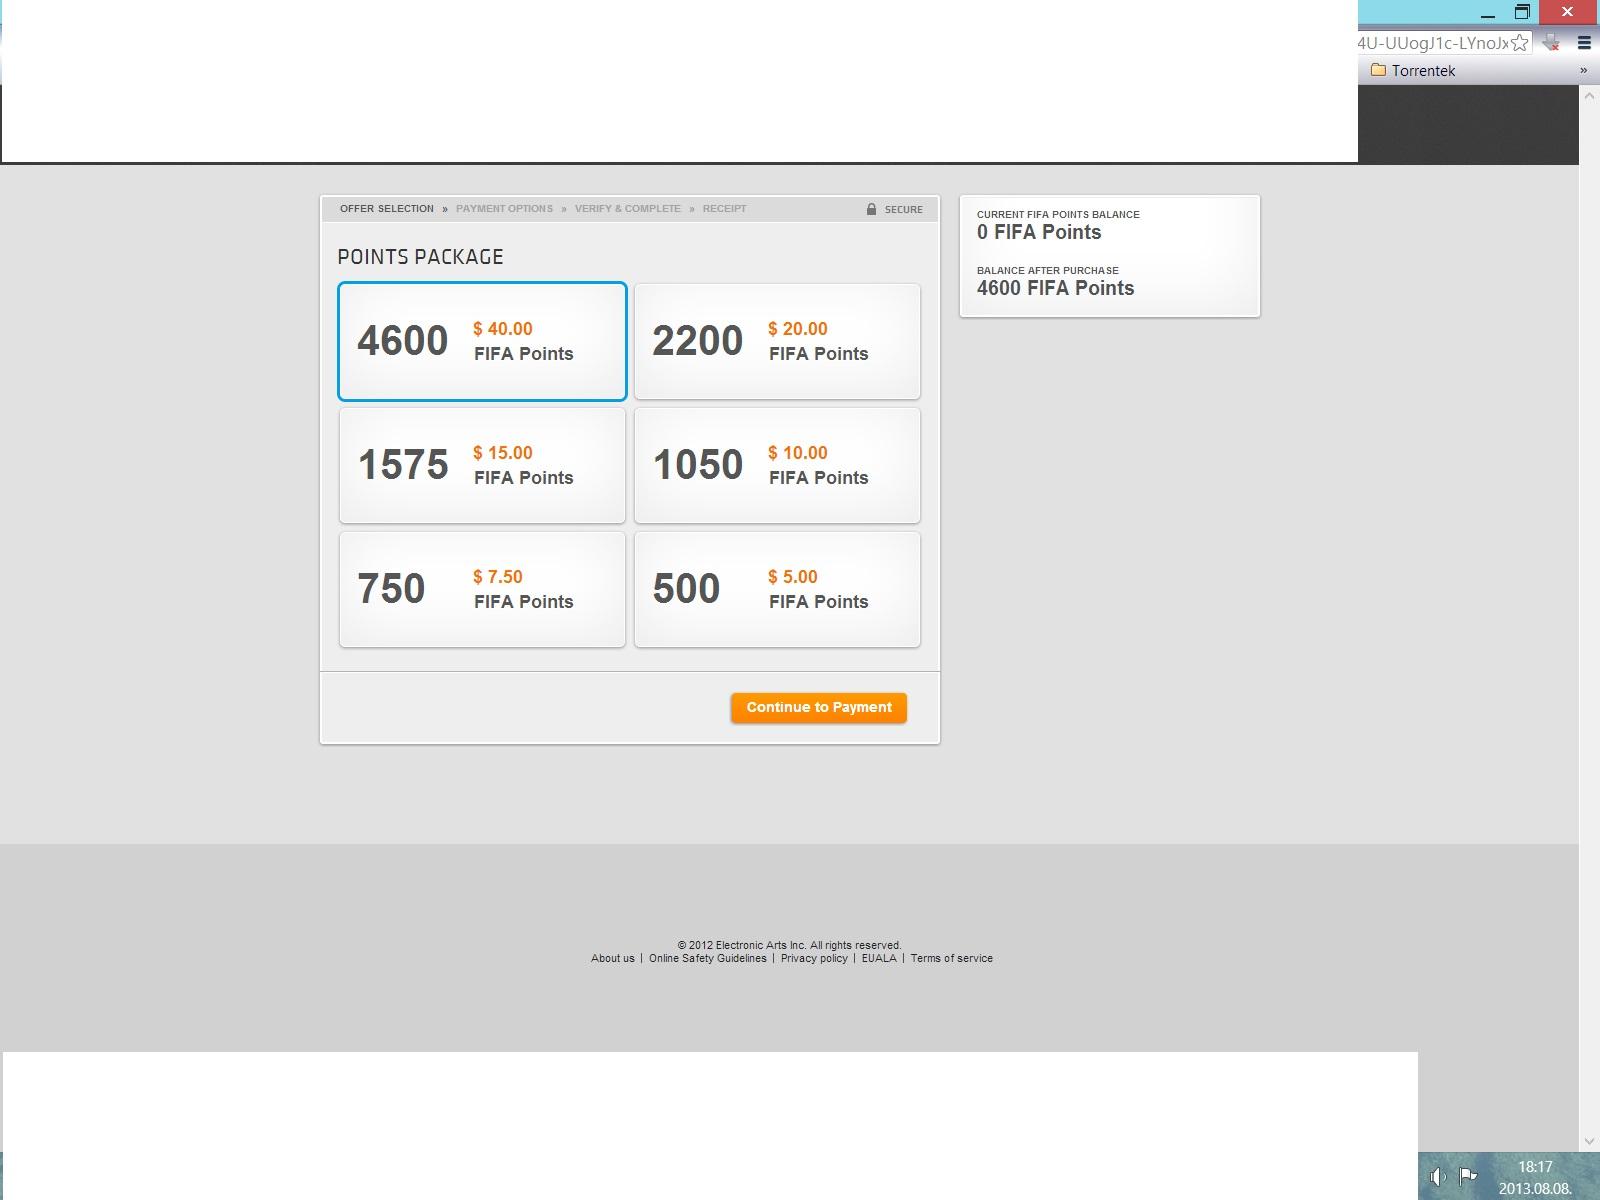1600x1200 pixels.
Task: Click the Points Package heading
Action: (x=420, y=257)
